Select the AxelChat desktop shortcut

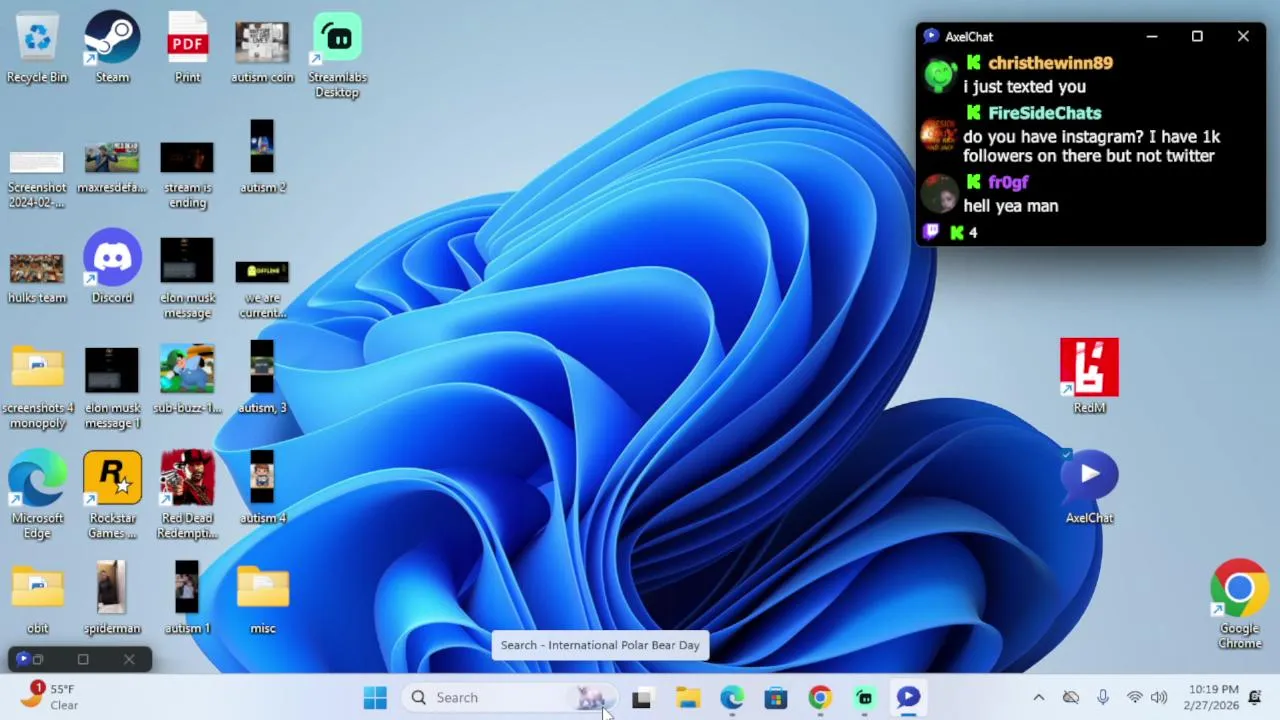tap(1089, 486)
